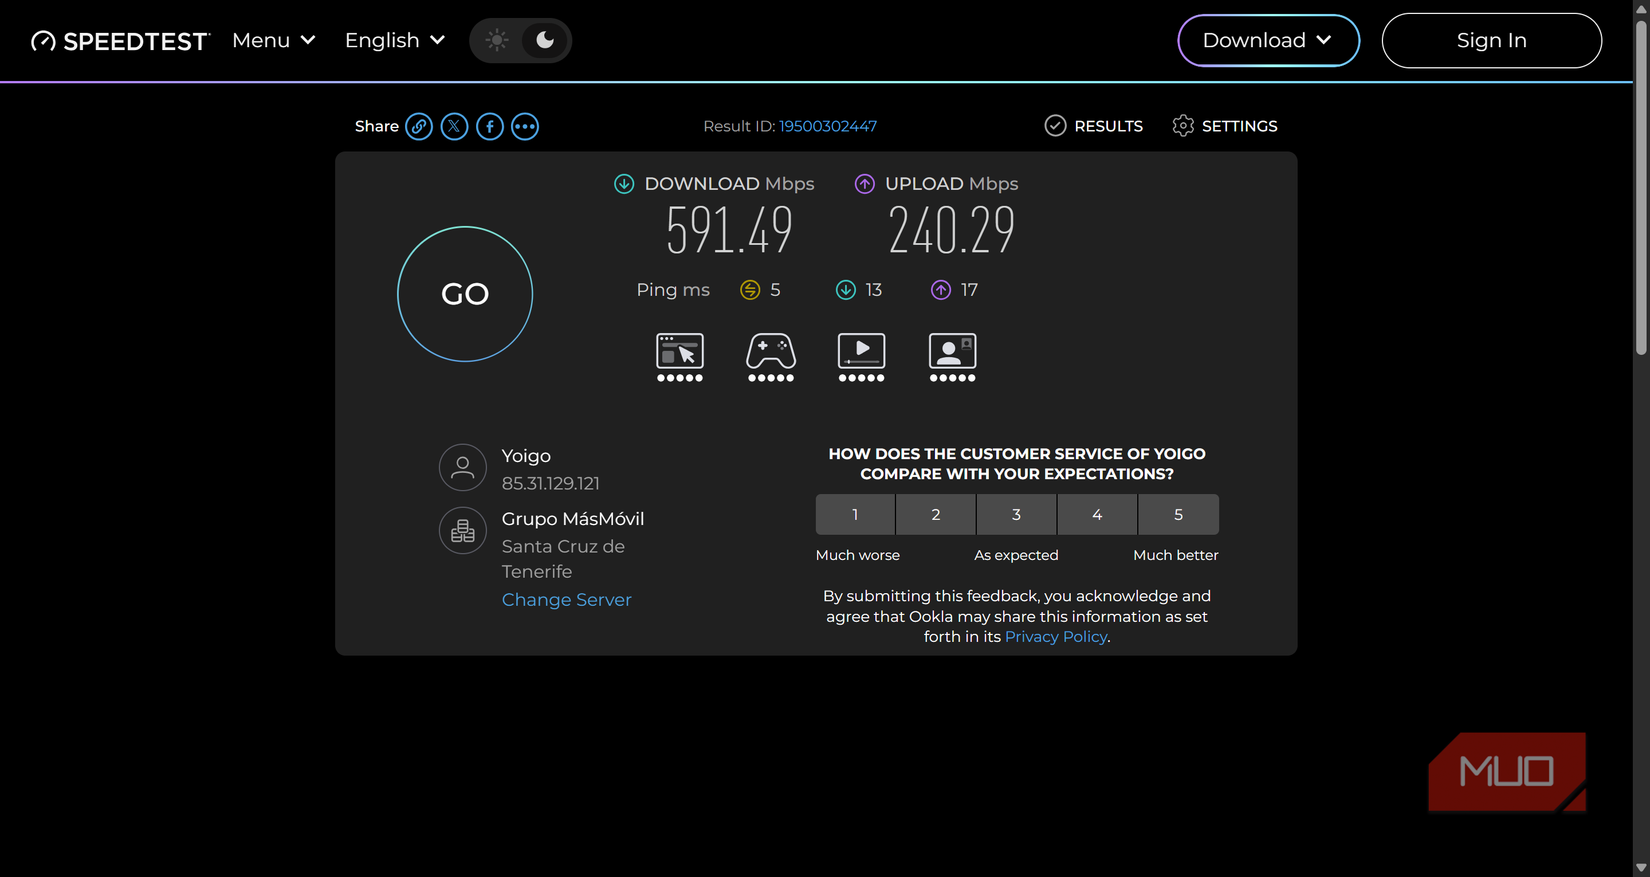
Task: Click the Grupo MásMóvil server icon
Action: click(x=463, y=531)
